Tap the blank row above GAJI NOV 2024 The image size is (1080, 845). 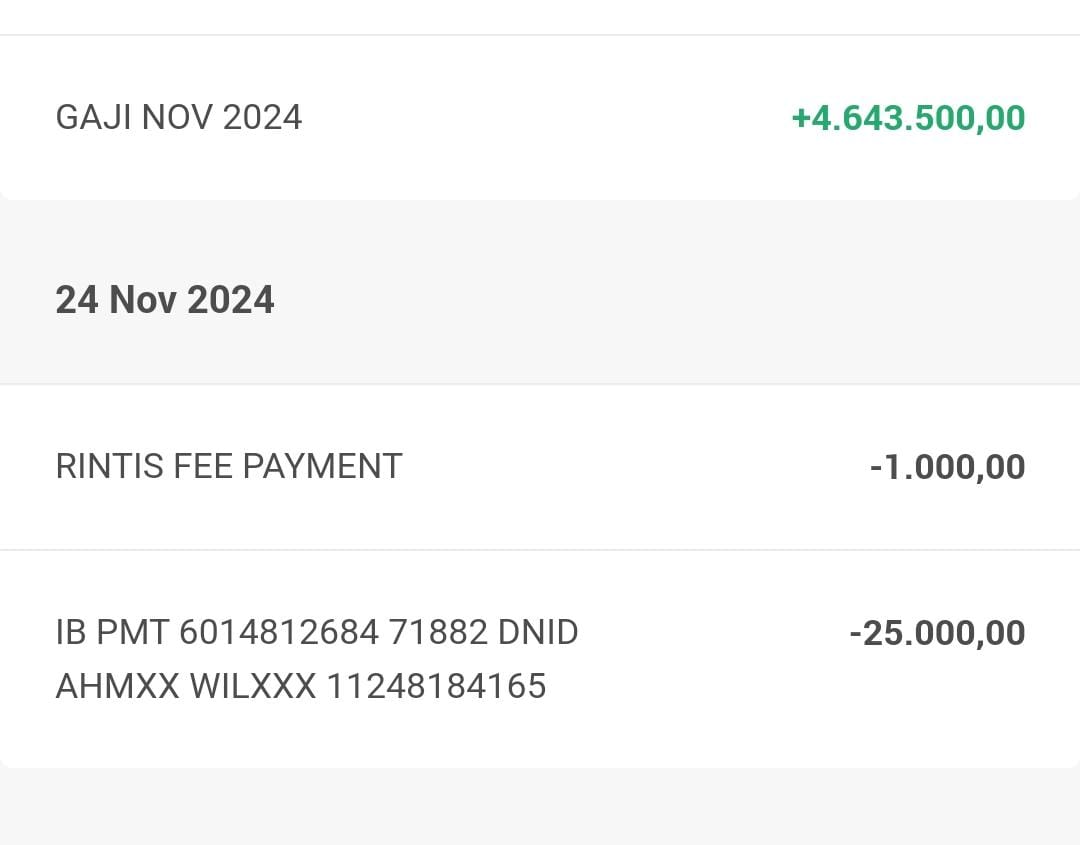pos(540,17)
